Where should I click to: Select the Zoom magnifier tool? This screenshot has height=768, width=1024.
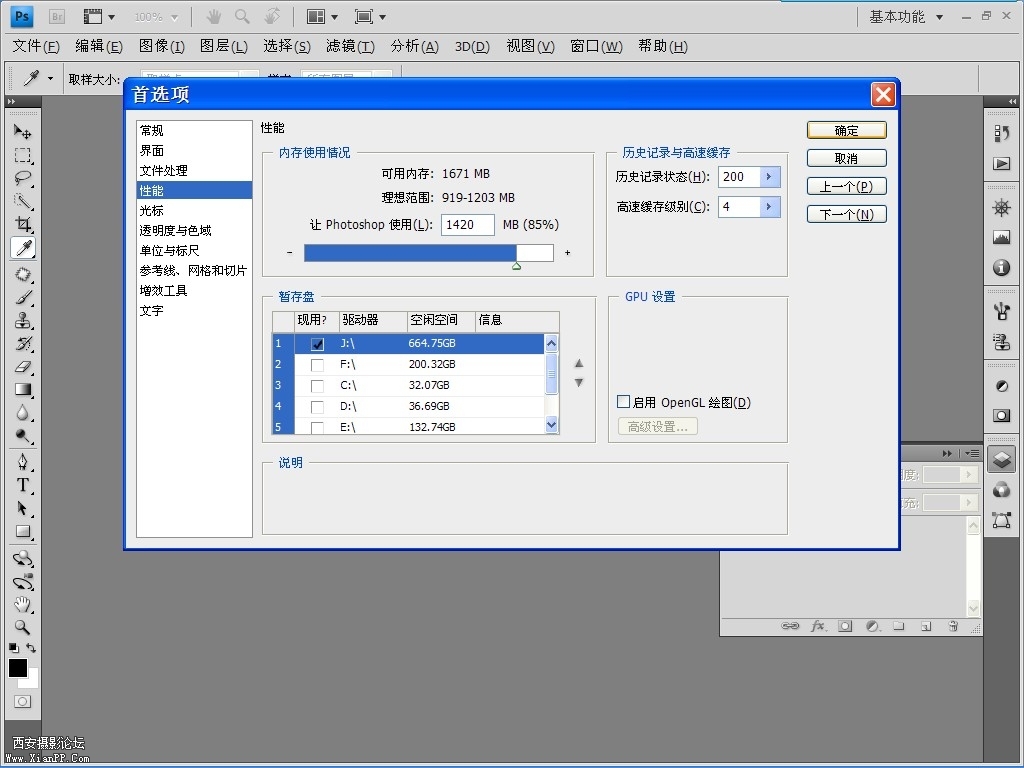tap(22, 628)
